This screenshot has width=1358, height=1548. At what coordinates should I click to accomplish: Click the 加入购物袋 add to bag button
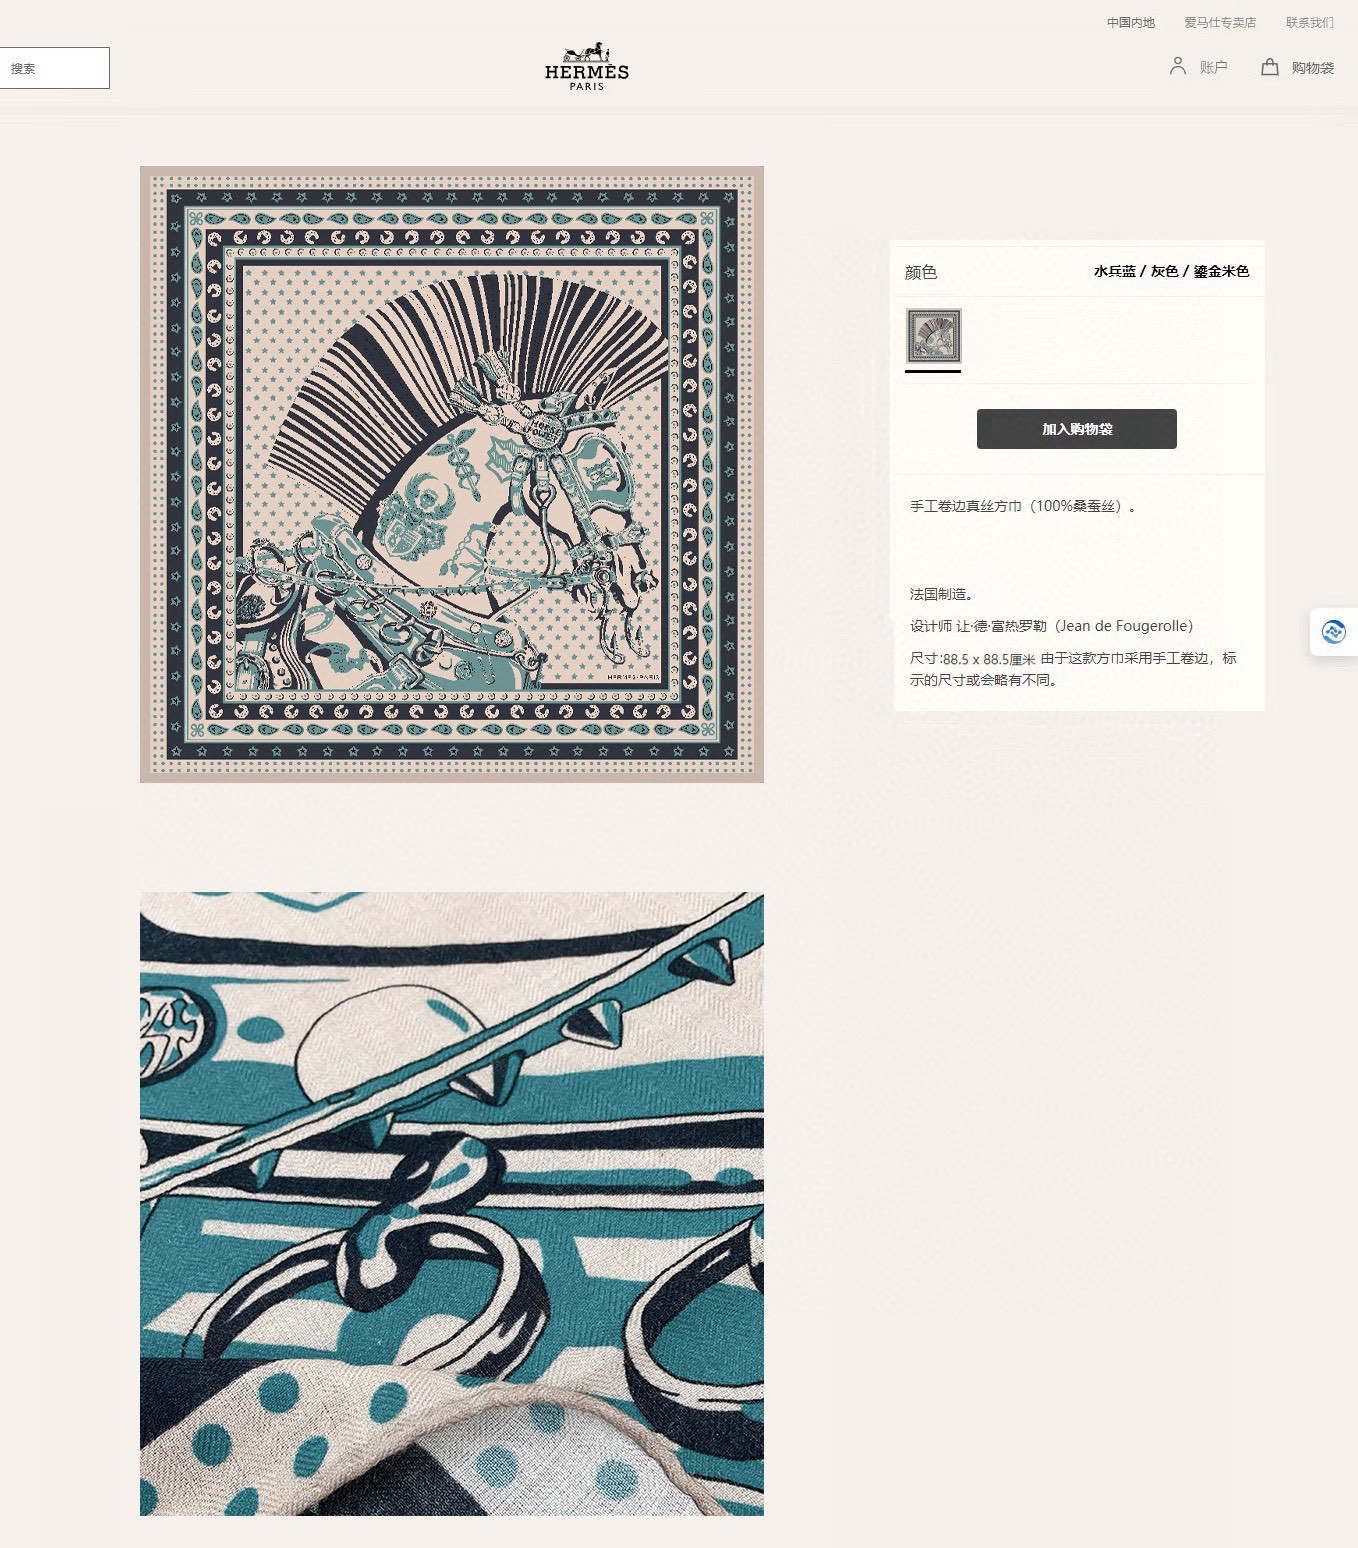coord(1077,429)
